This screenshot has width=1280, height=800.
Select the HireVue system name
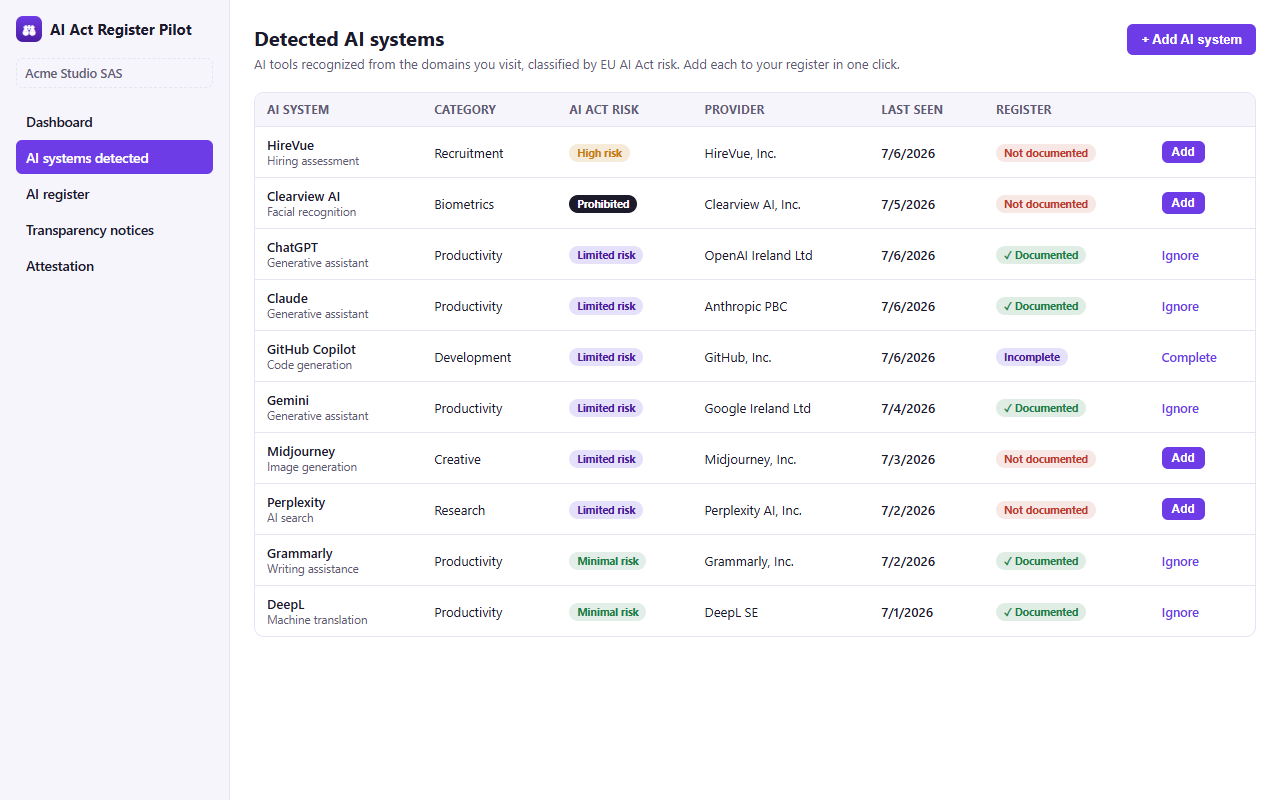coord(290,146)
